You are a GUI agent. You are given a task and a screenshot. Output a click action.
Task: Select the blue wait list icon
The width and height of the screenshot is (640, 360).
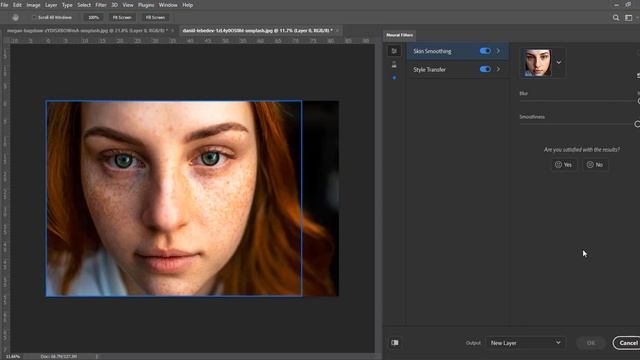tap(394, 78)
